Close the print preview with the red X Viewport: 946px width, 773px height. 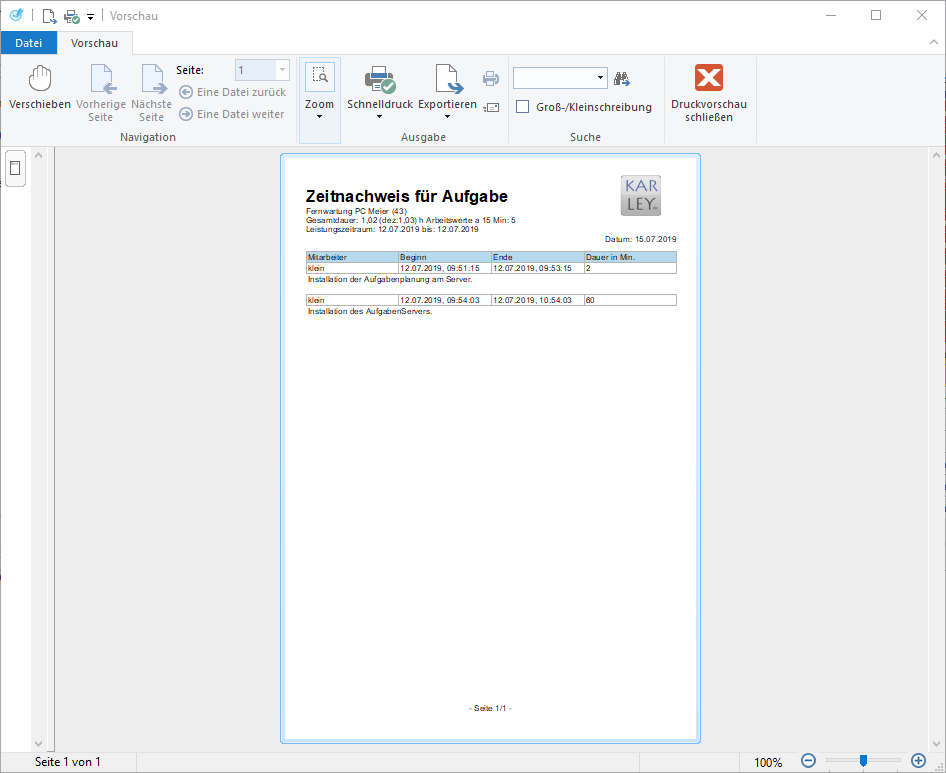(708, 78)
